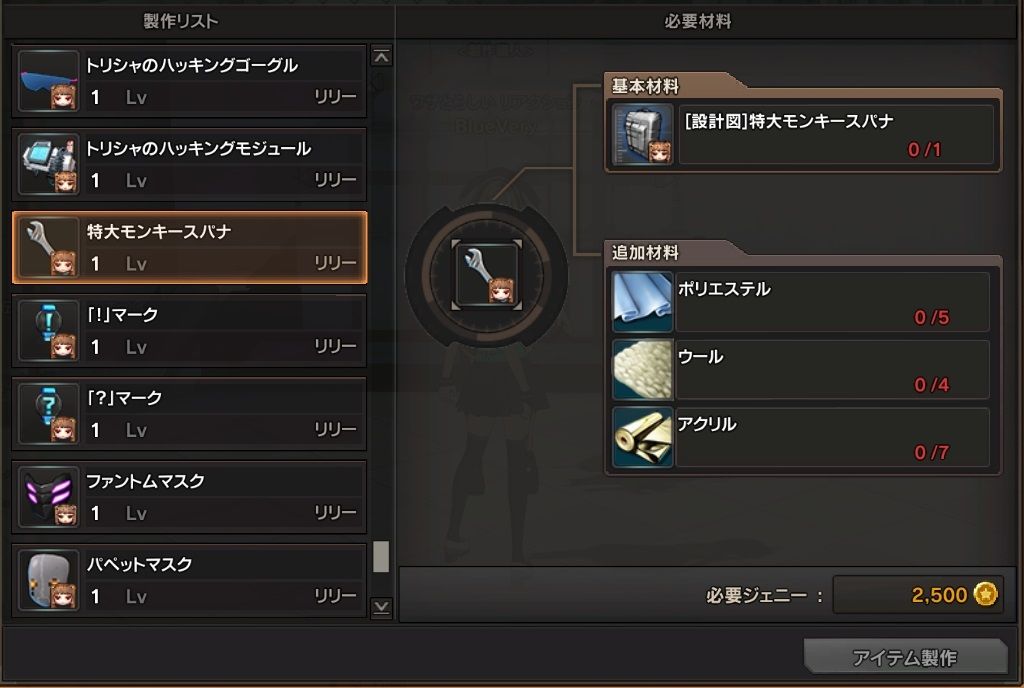Click the crafting list scrollbar thumb
This screenshot has height=688, width=1024.
(x=381, y=557)
